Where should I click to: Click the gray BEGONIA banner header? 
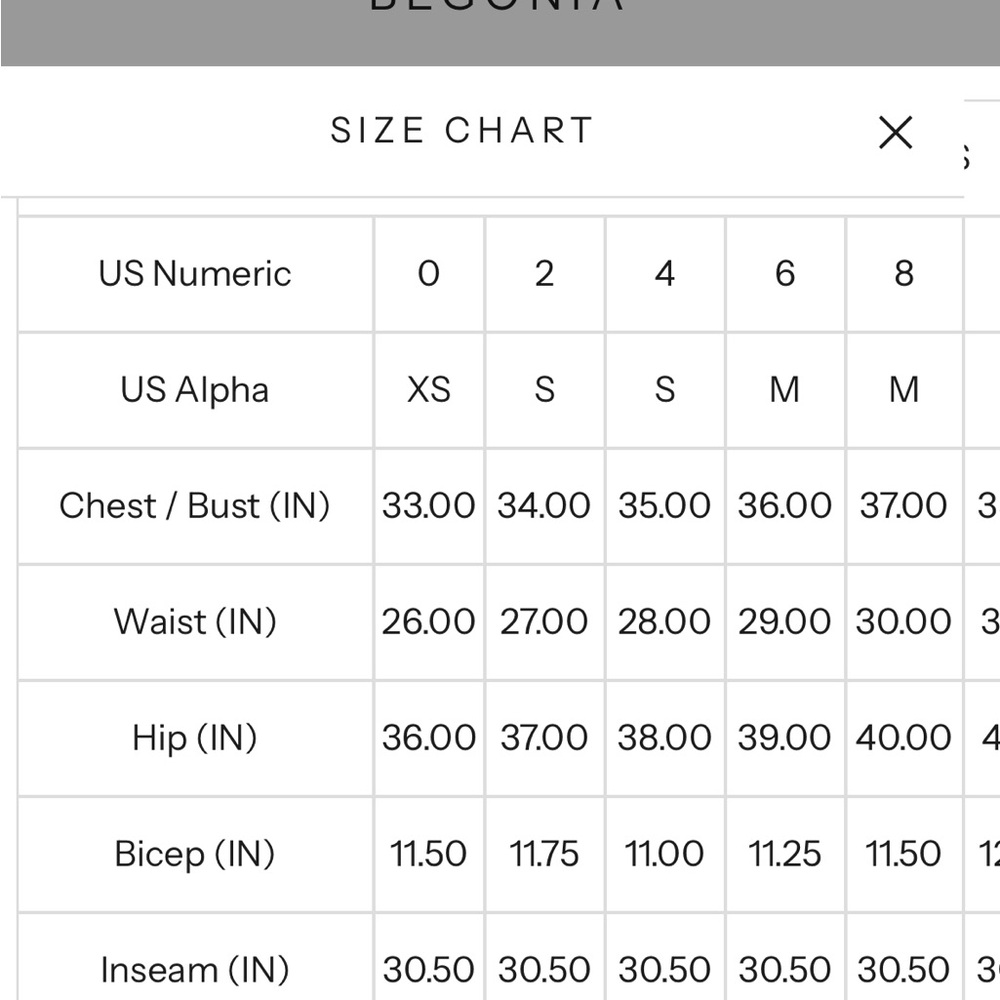click(500, 33)
